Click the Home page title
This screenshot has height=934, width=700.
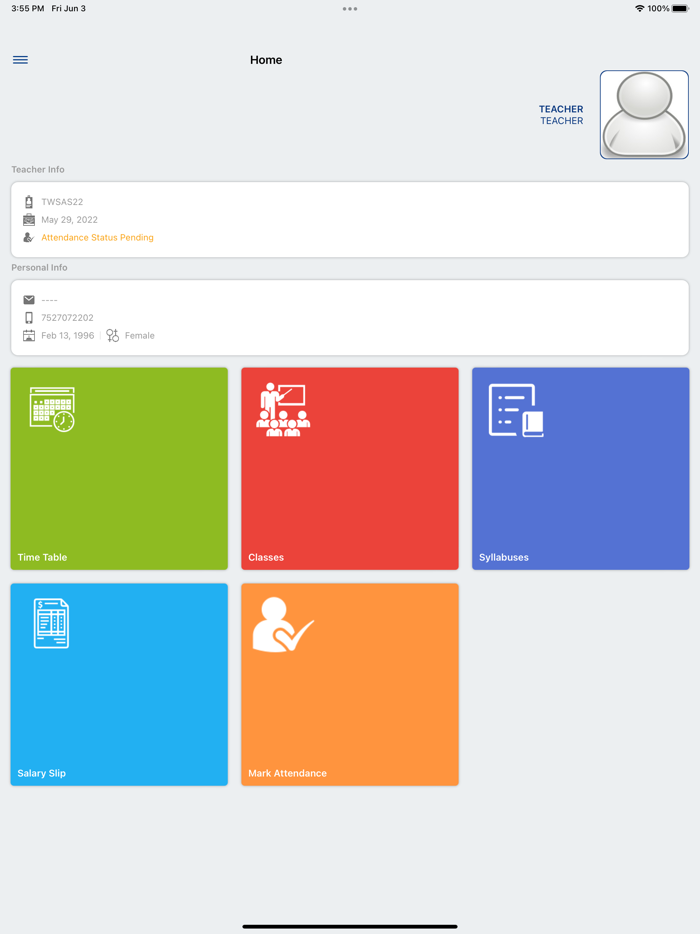[x=266, y=60]
